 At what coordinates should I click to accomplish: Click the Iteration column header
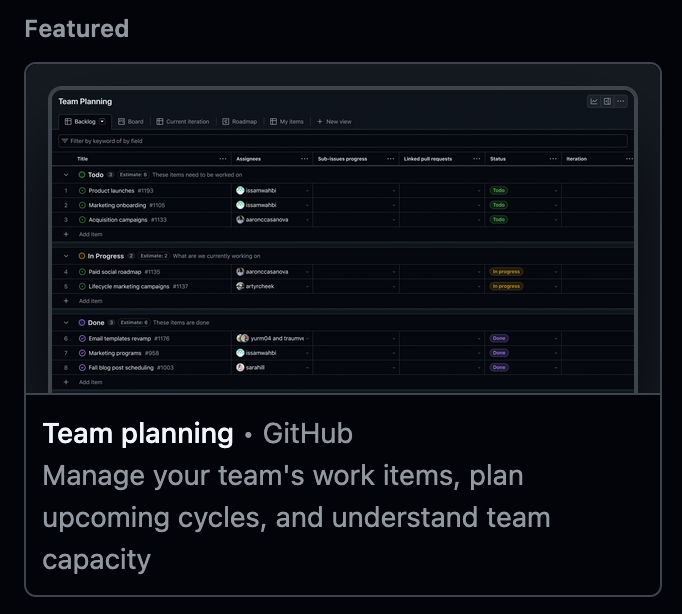tap(576, 159)
